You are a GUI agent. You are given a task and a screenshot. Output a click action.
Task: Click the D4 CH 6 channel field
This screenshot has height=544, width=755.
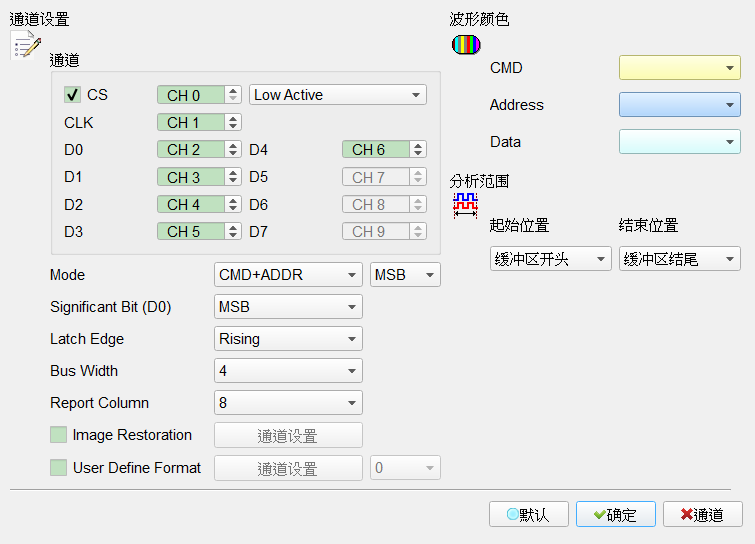click(x=376, y=150)
